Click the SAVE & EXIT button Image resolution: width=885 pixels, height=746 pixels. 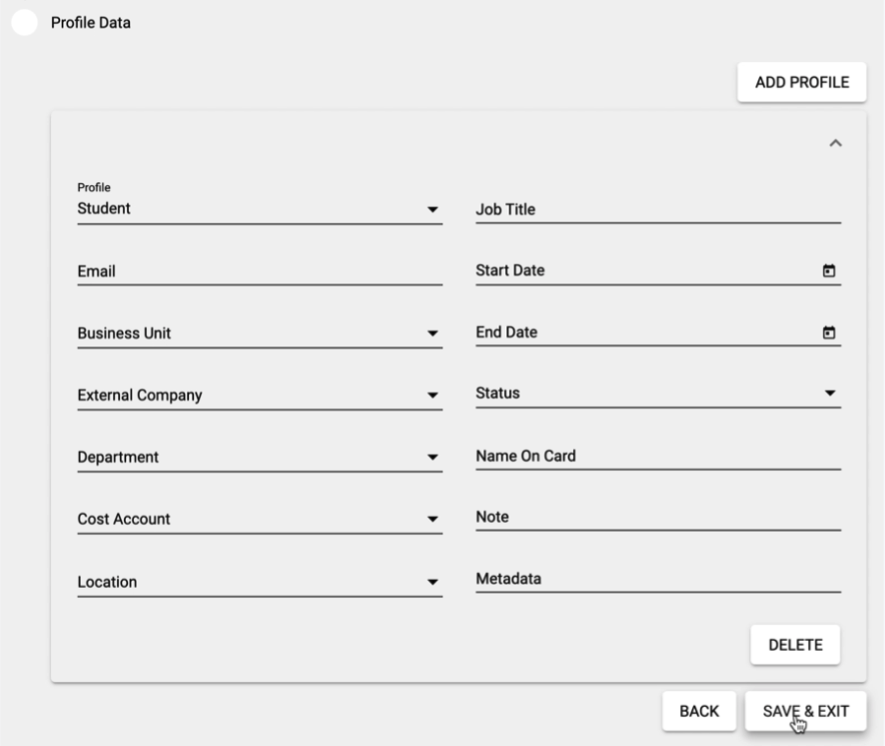point(806,710)
